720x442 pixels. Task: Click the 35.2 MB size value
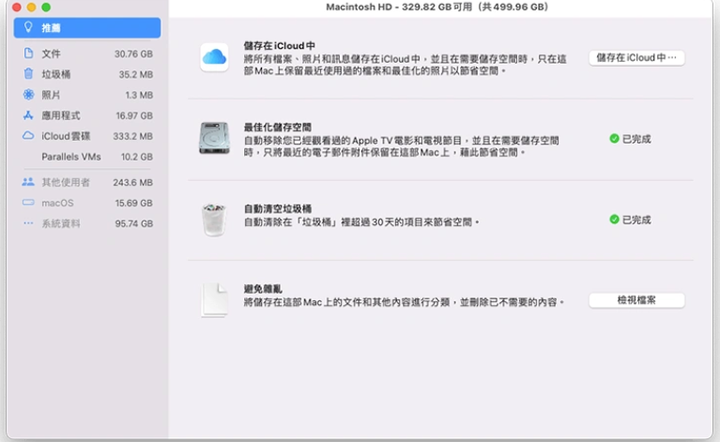pyautogui.click(x=136, y=74)
